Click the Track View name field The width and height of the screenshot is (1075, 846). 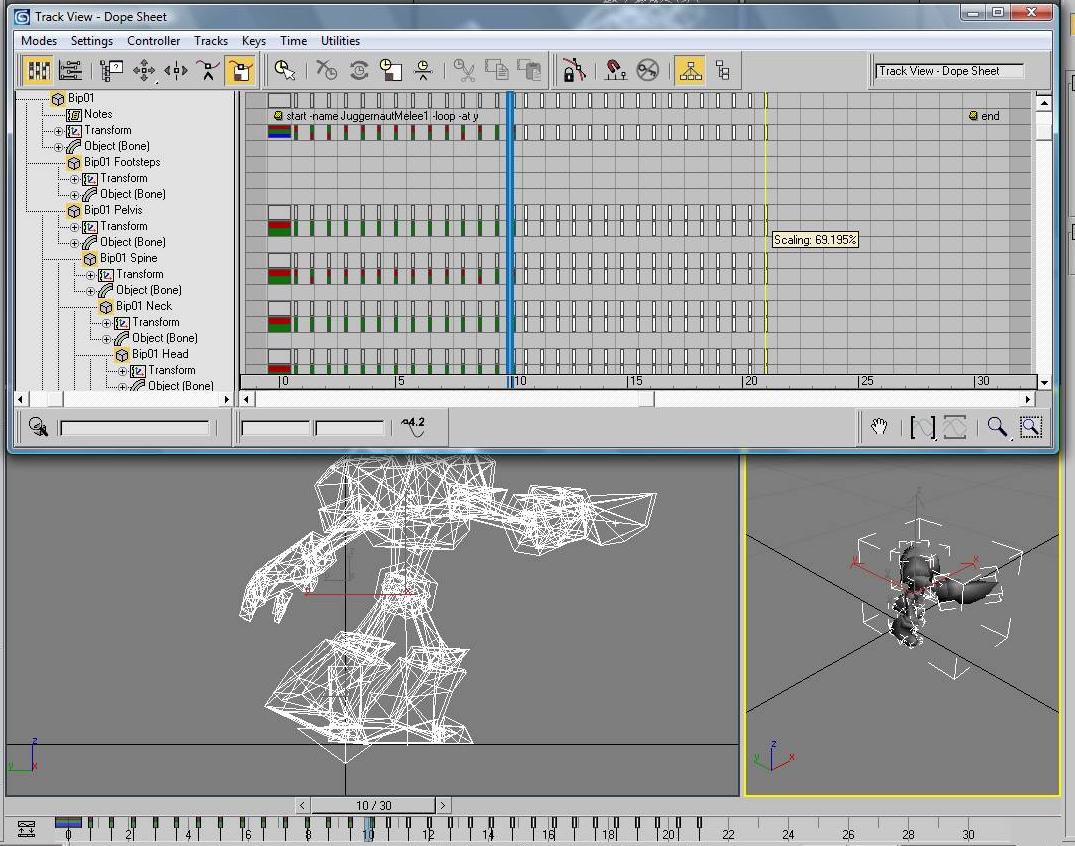950,71
